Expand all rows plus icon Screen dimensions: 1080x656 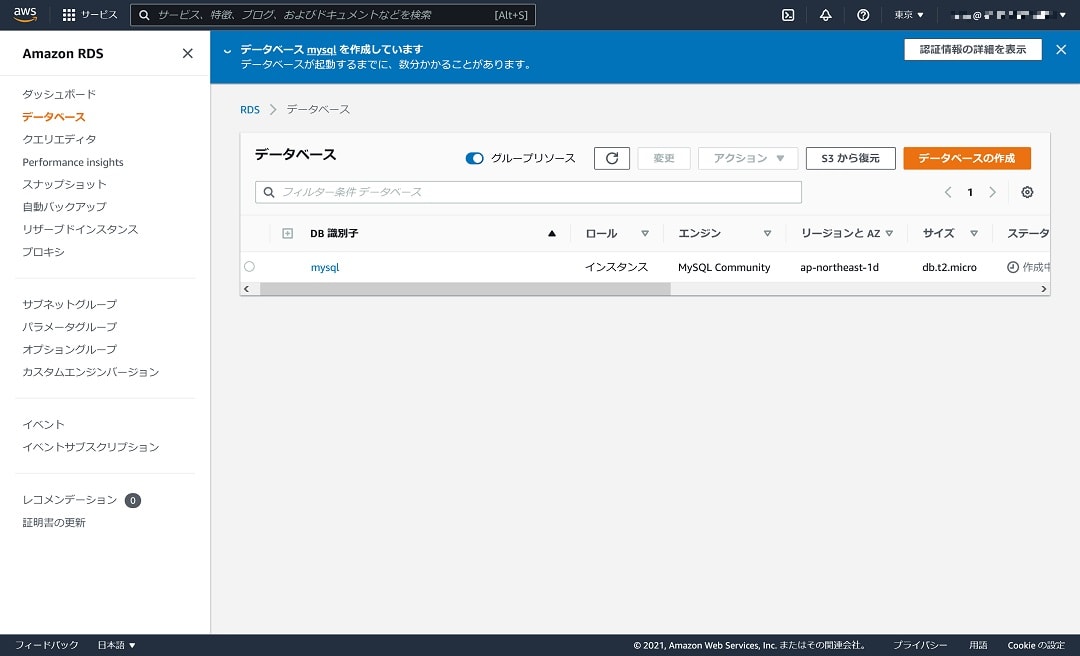click(288, 234)
